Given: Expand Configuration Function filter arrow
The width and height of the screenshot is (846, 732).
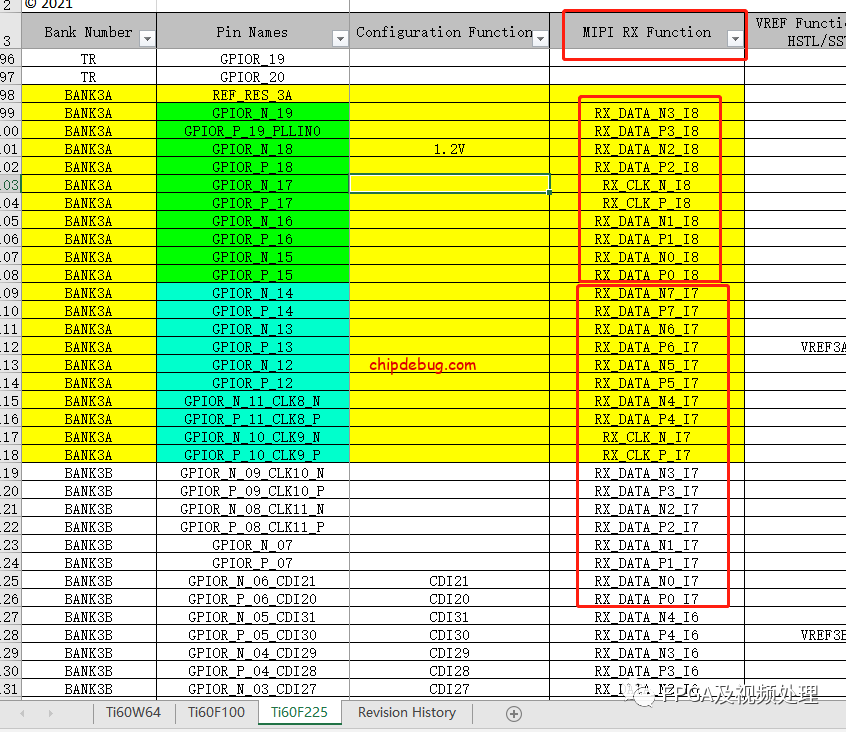Looking at the screenshot, I should [541, 38].
